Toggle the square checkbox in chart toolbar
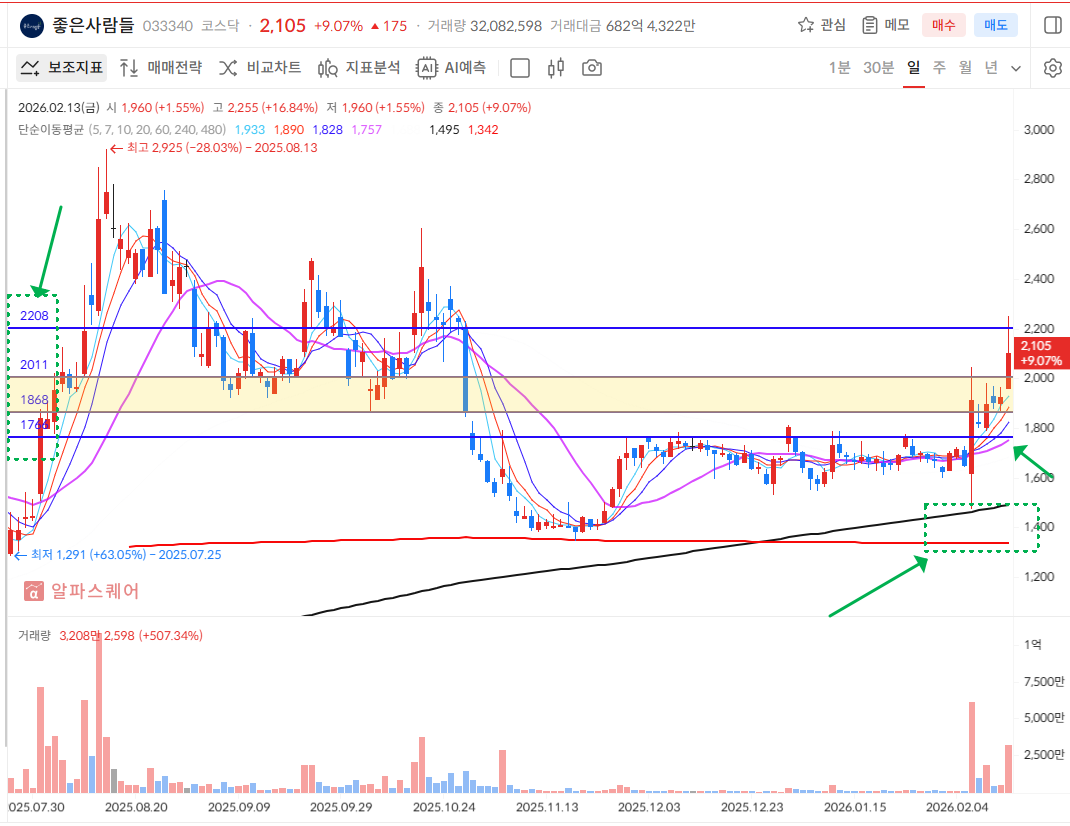 [520, 68]
